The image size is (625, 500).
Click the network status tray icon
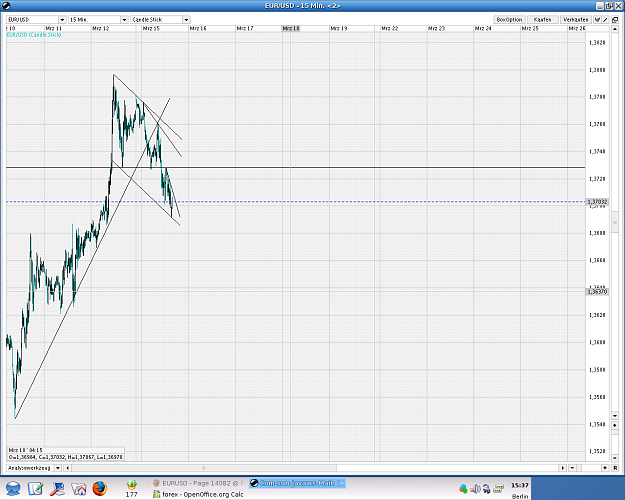pos(499,489)
